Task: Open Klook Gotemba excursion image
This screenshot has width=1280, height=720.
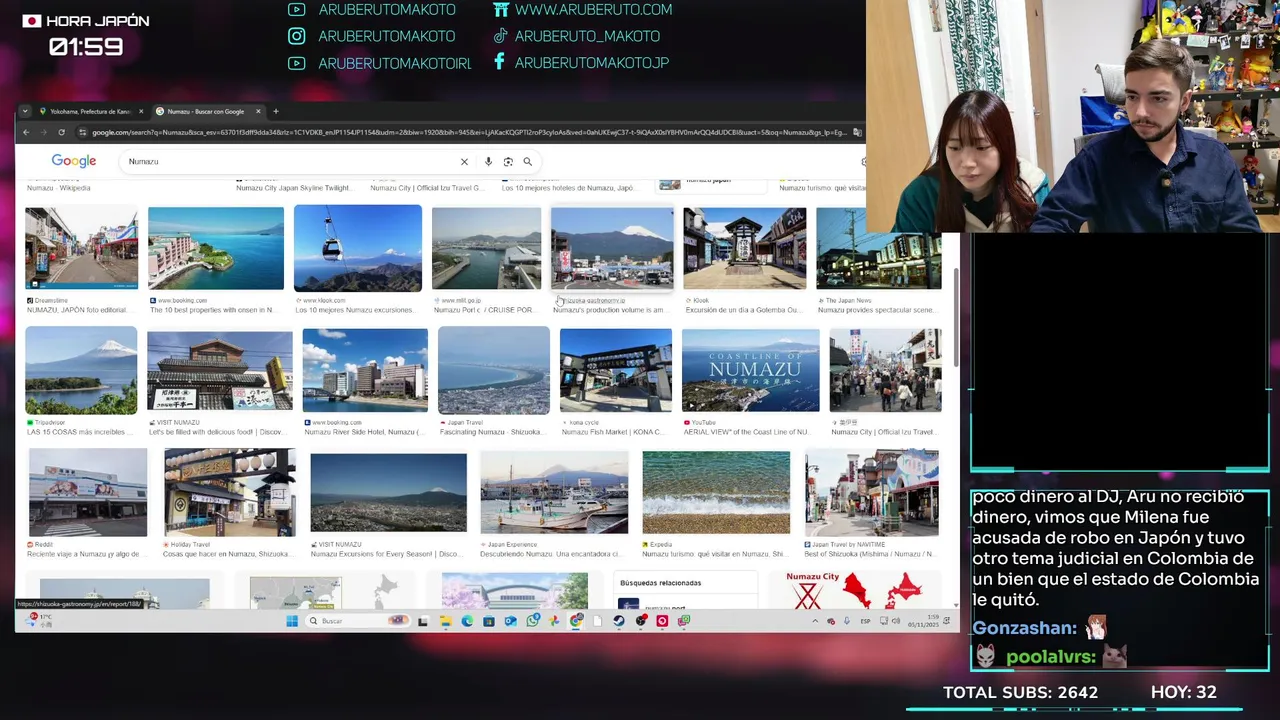Action: tap(745, 248)
